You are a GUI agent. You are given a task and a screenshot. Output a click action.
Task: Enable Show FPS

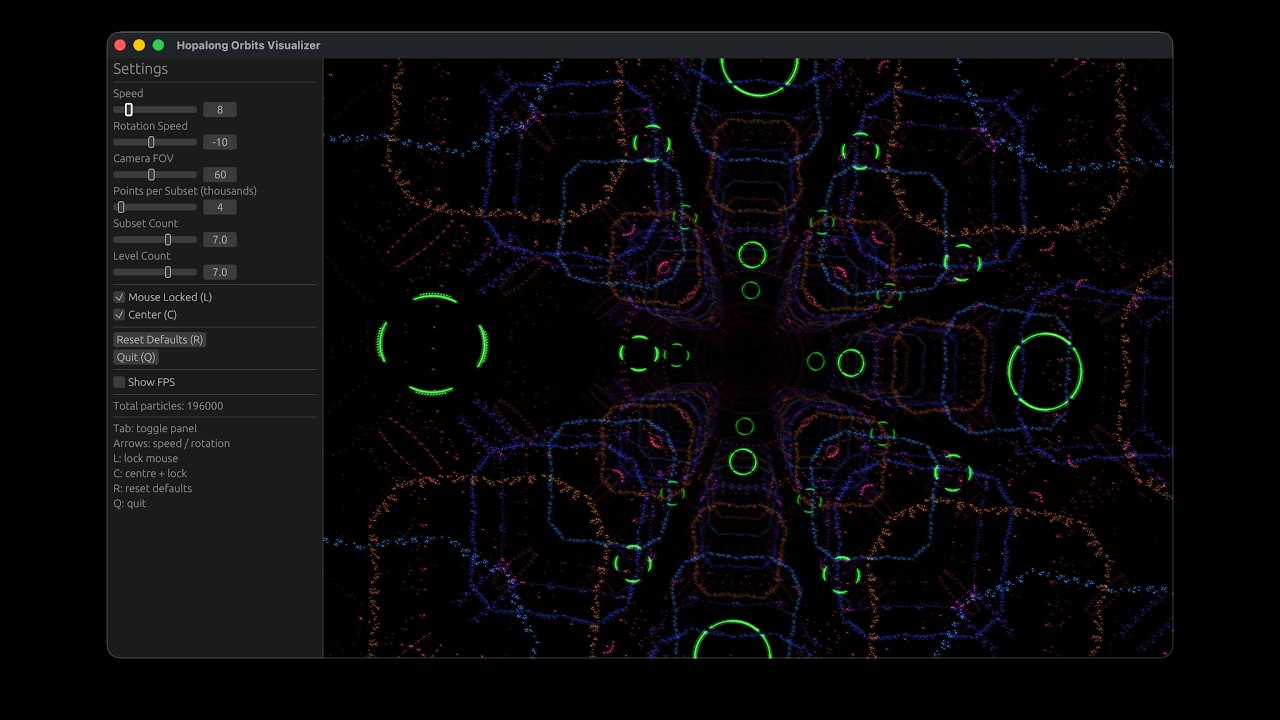point(119,381)
